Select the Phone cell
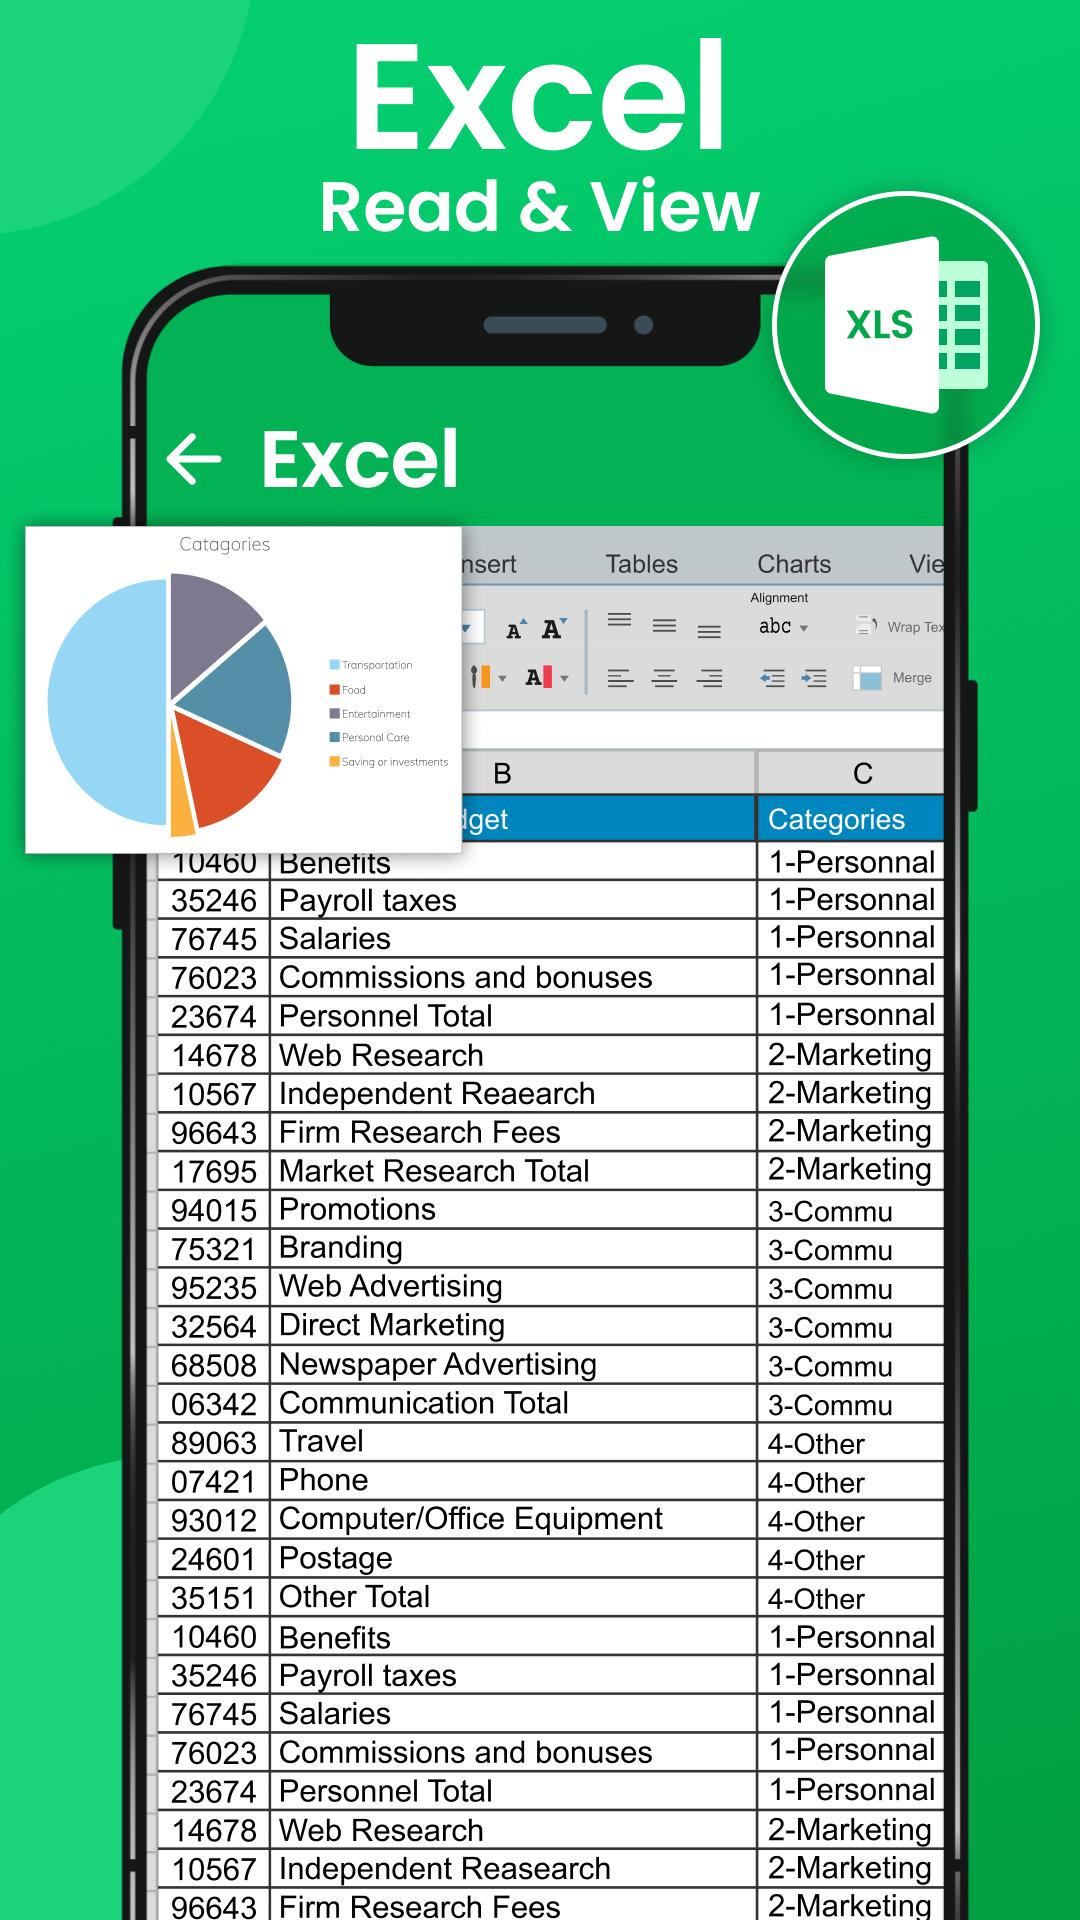 tap(513, 1481)
